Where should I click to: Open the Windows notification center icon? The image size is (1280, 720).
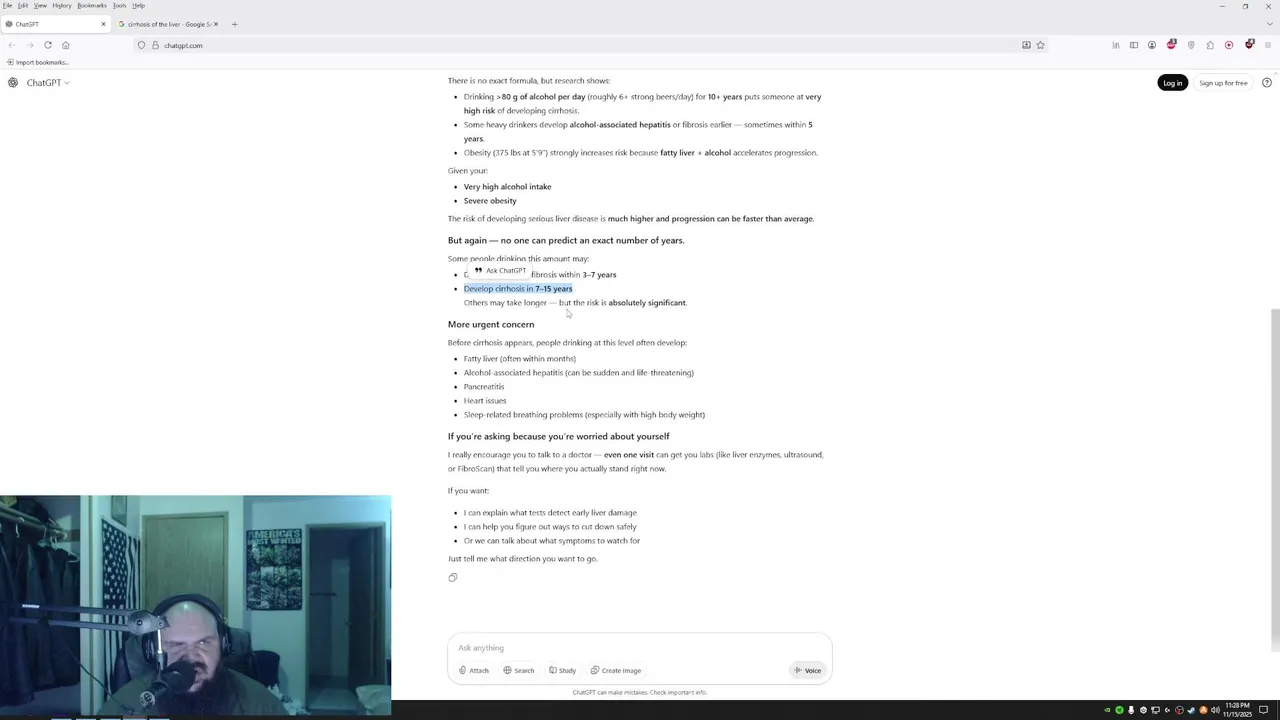[x=1263, y=710]
